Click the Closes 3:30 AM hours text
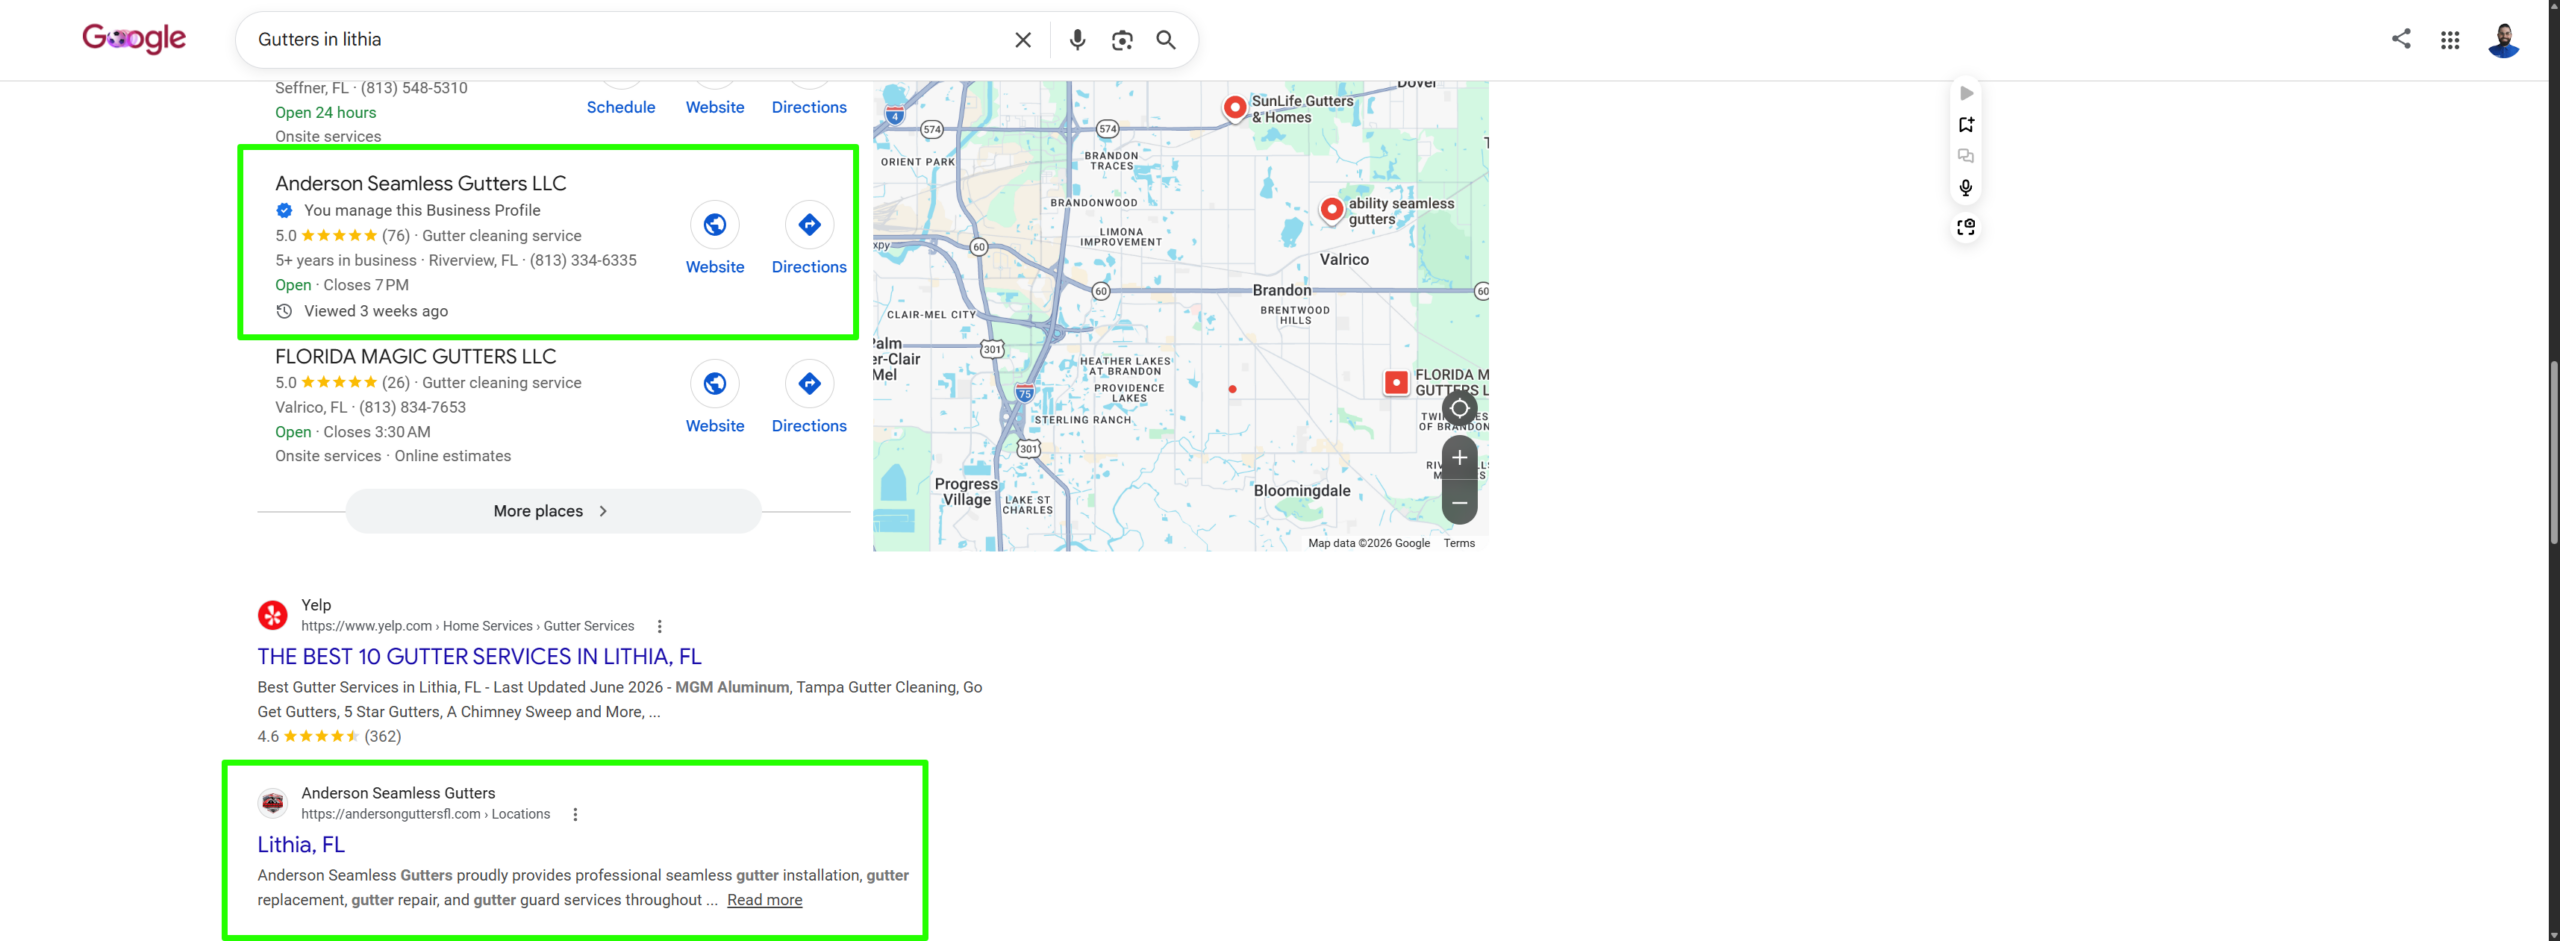Image resolution: width=2560 pixels, height=941 pixels. pos(377,432)
